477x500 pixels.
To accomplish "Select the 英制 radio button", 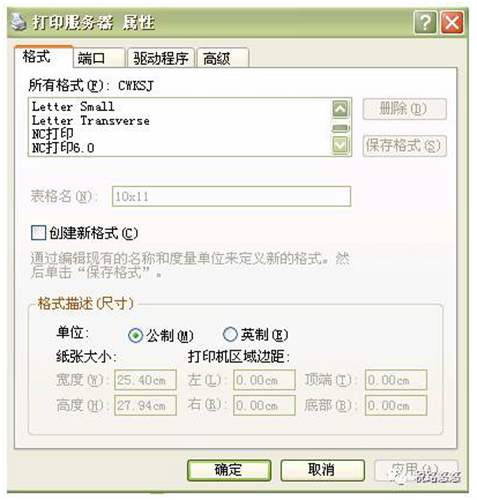I will pos(230,334).
